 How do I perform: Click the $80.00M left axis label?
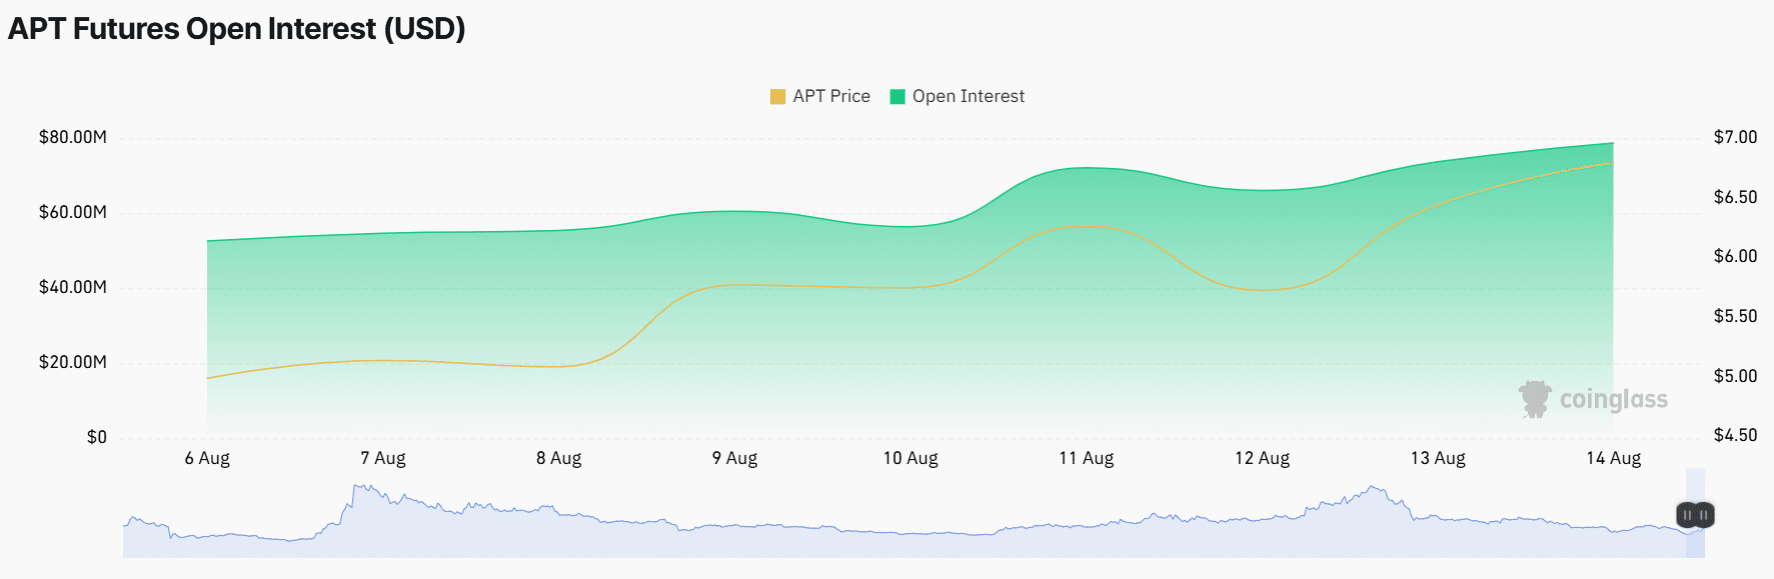[x=73, y=137]
